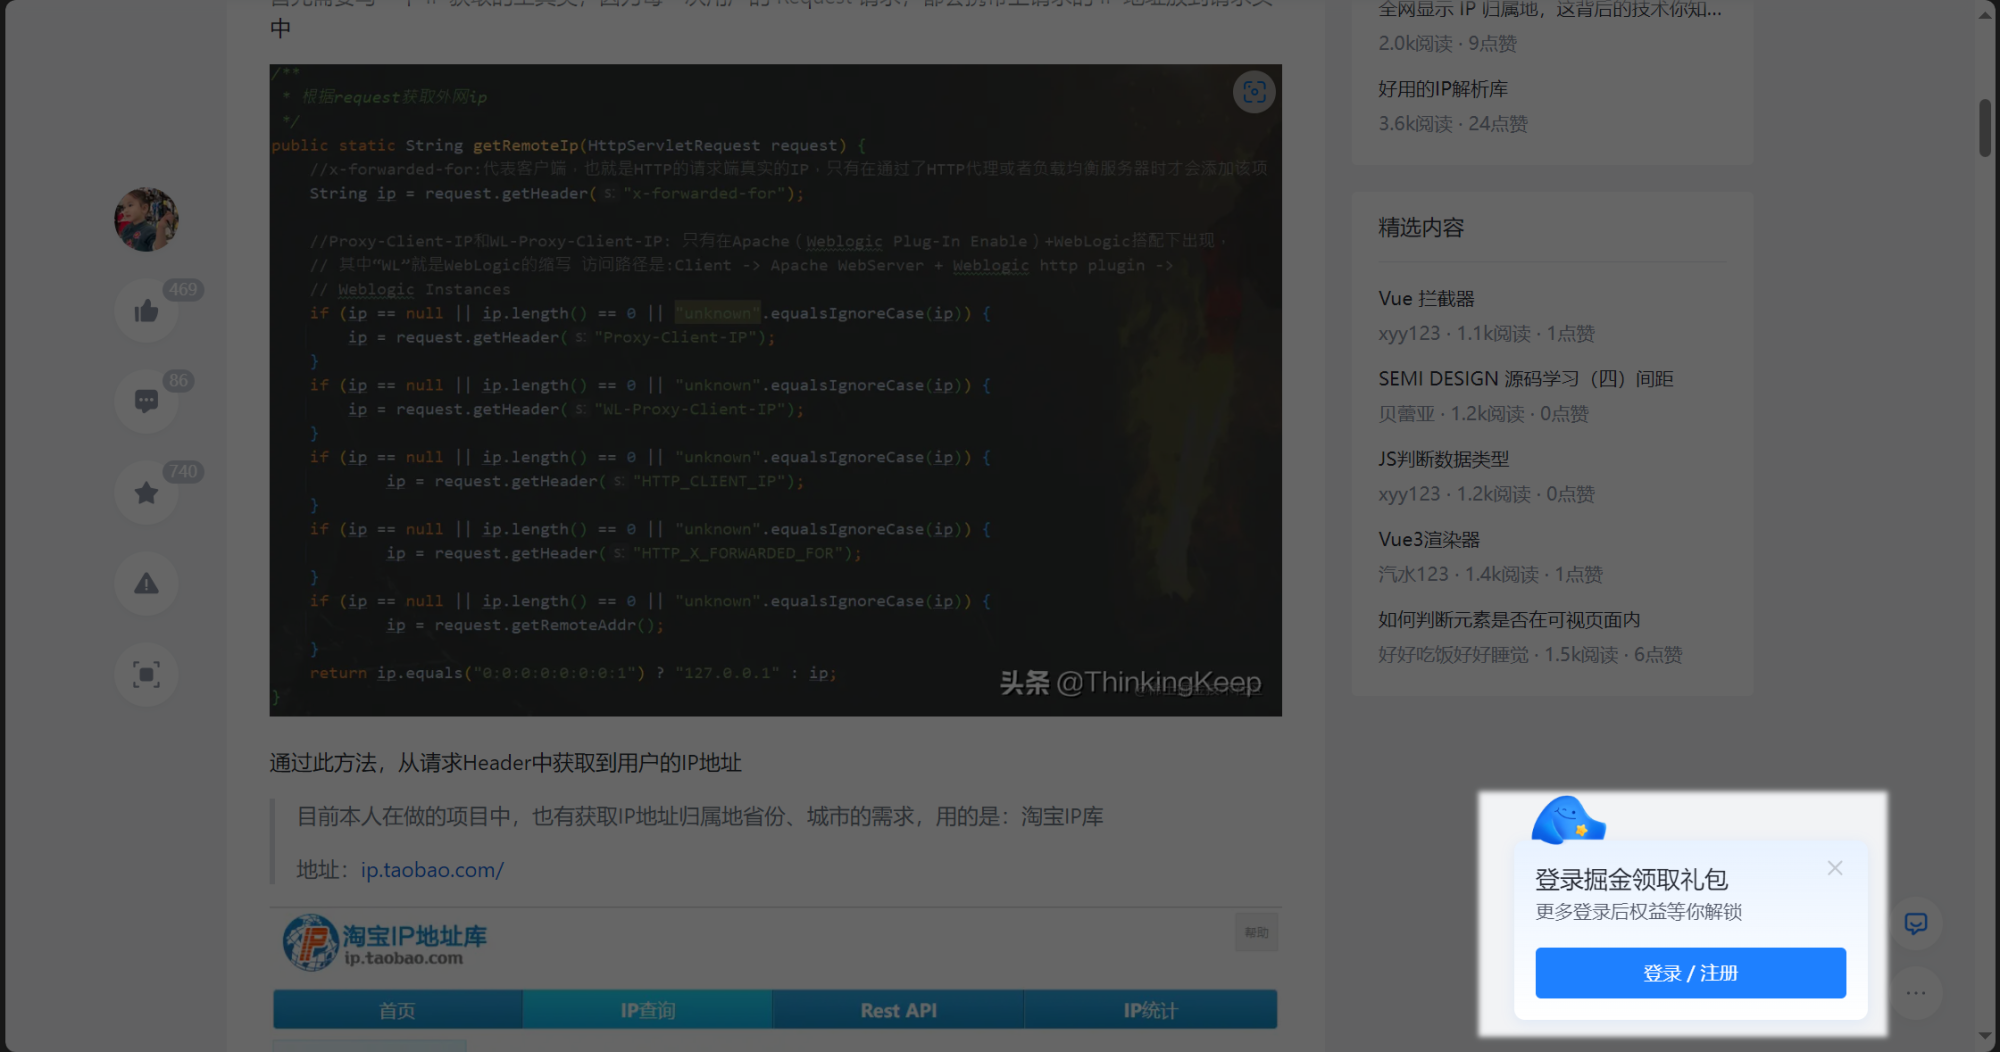Zoom the code screenshot via its corner icon
Viewport: 2000px width, 1052px height.
[1255, 92]
